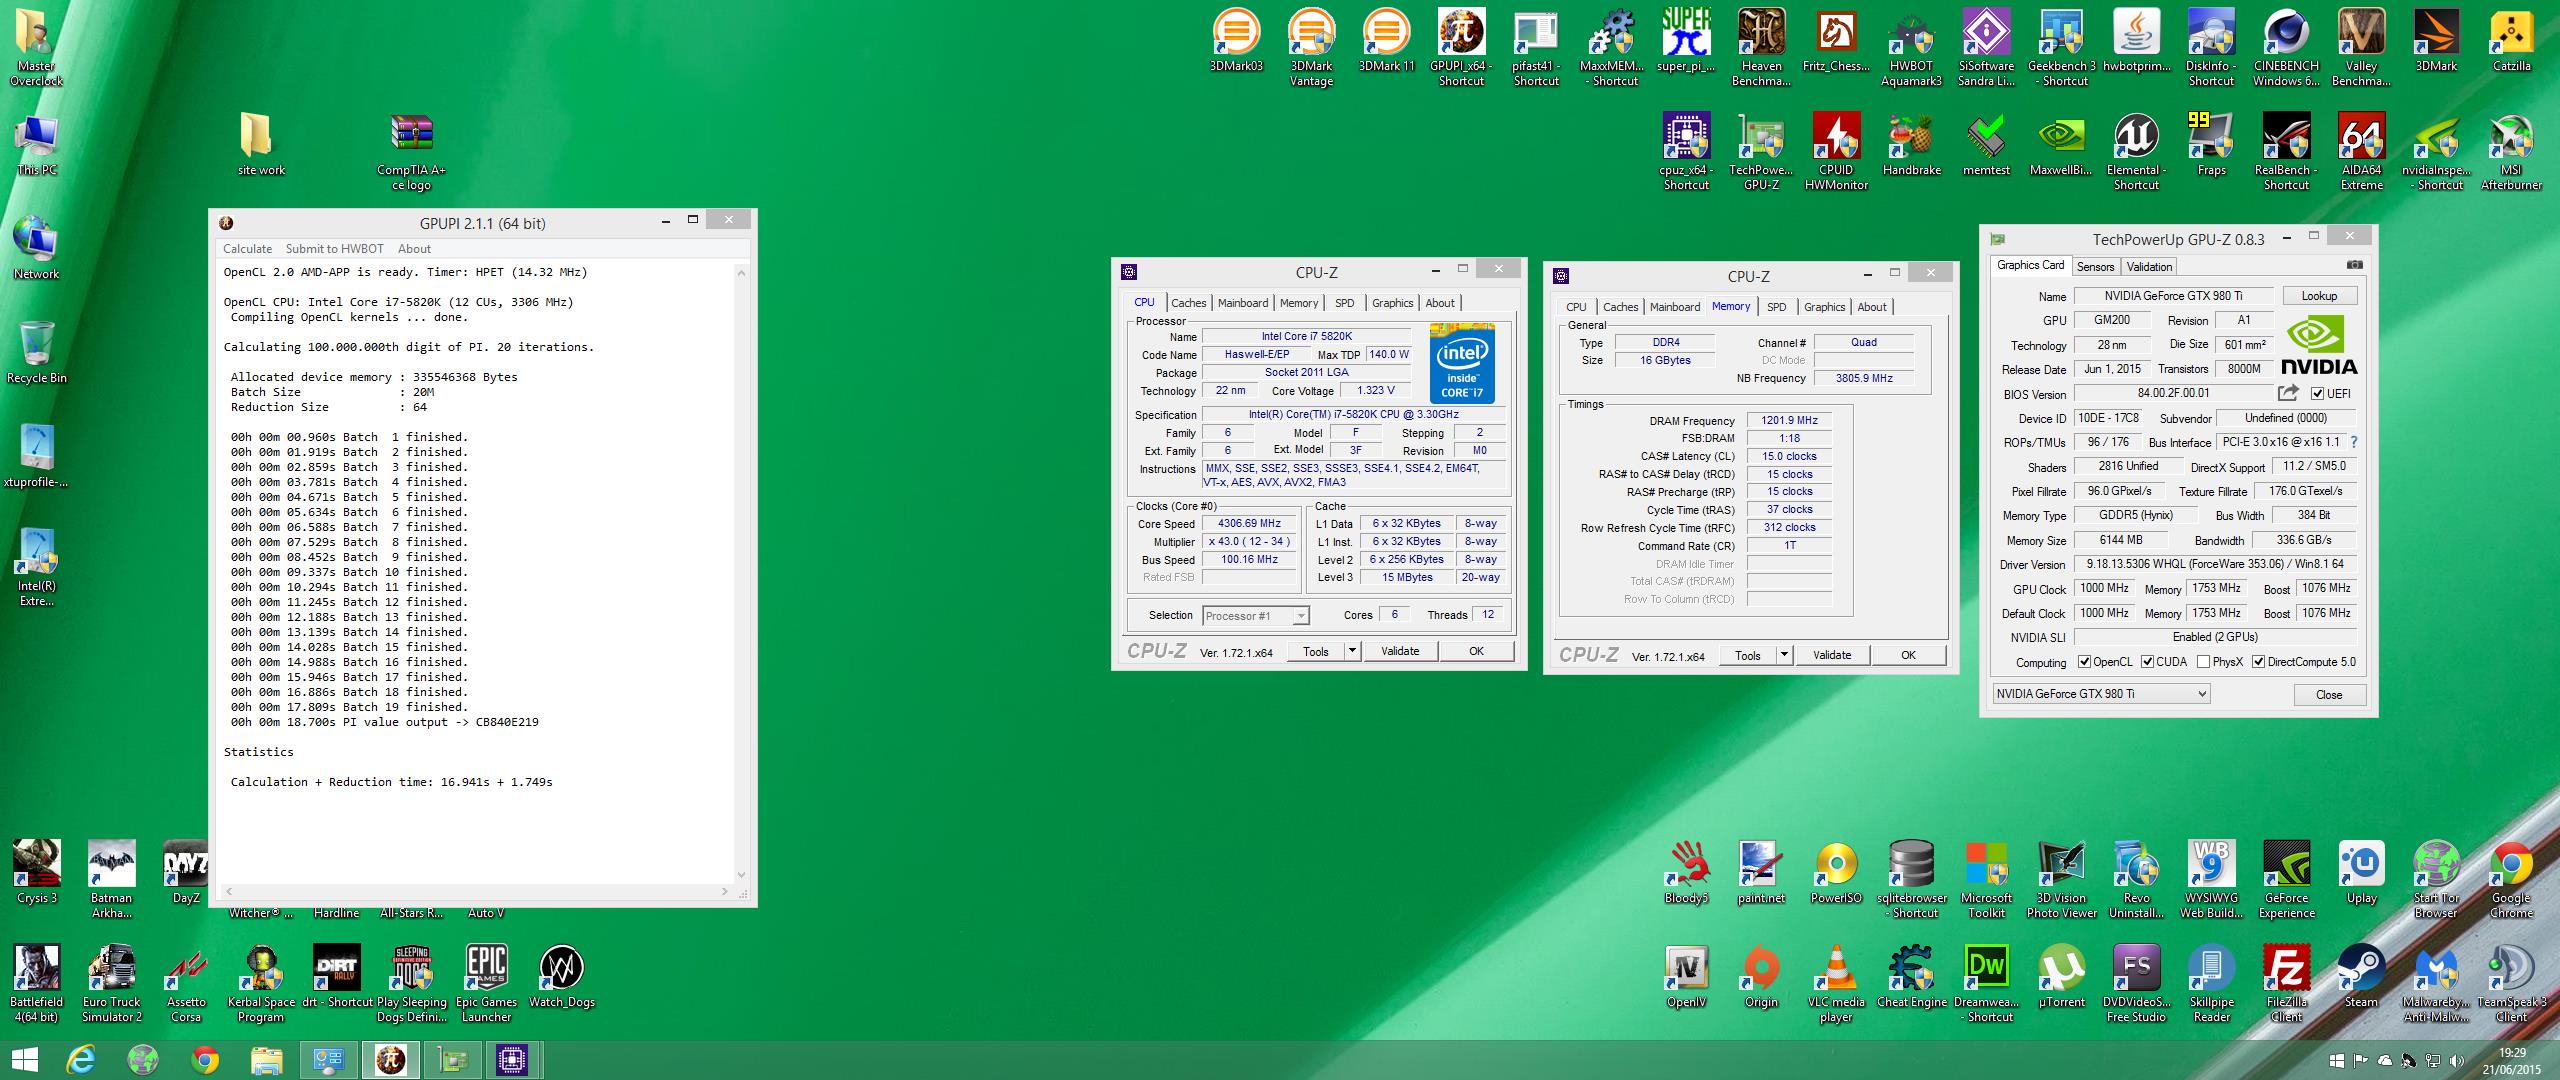Open VLC media player desktop icon
The width and height of the screenshot is (2560, 1080).
(1836, 983)
